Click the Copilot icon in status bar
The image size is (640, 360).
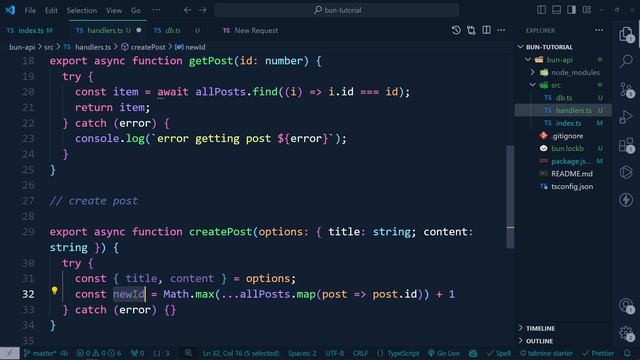coord(473,353)
